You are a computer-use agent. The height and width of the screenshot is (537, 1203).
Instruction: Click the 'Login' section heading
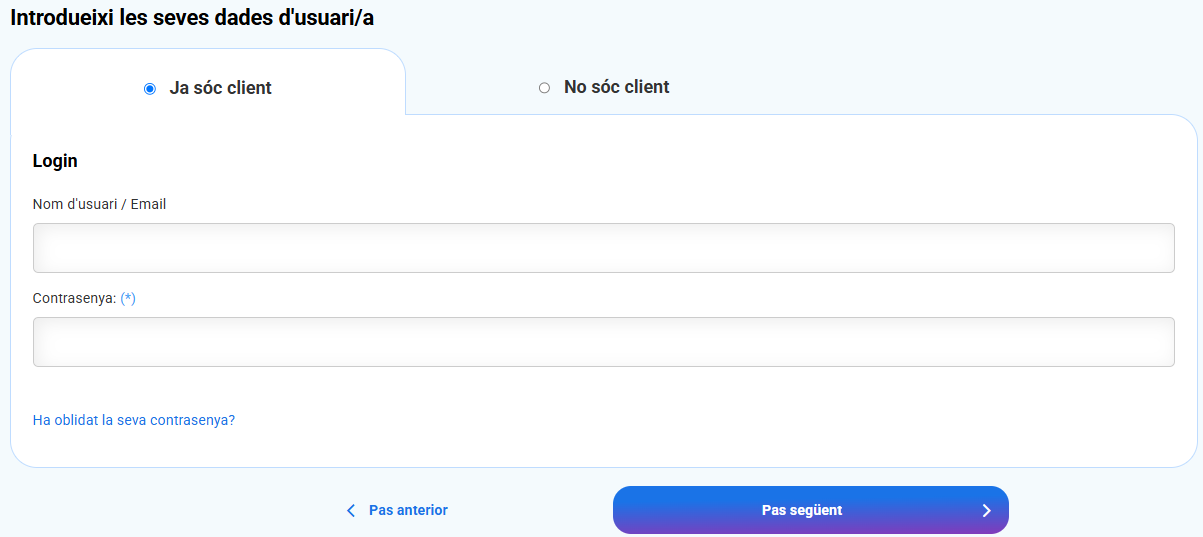coord(55,161)
